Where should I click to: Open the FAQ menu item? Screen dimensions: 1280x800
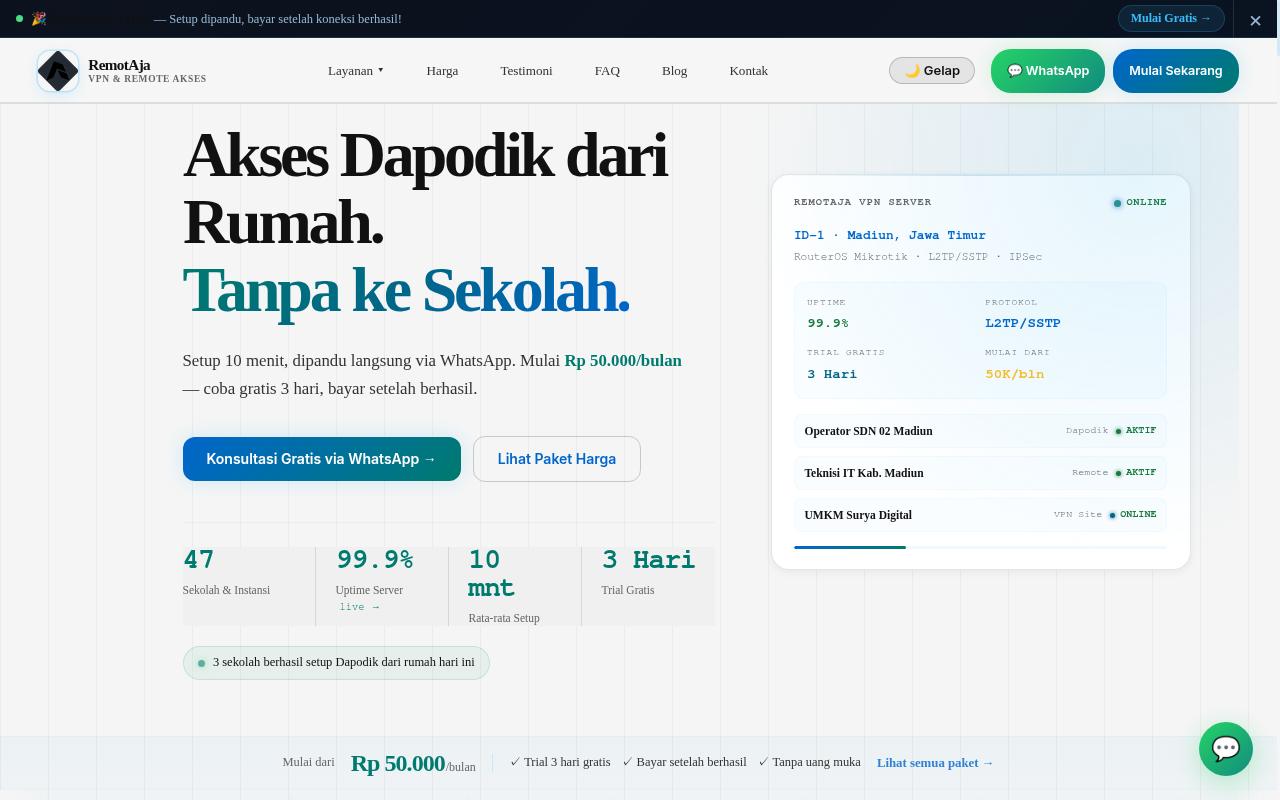click(x=607, y=71)
